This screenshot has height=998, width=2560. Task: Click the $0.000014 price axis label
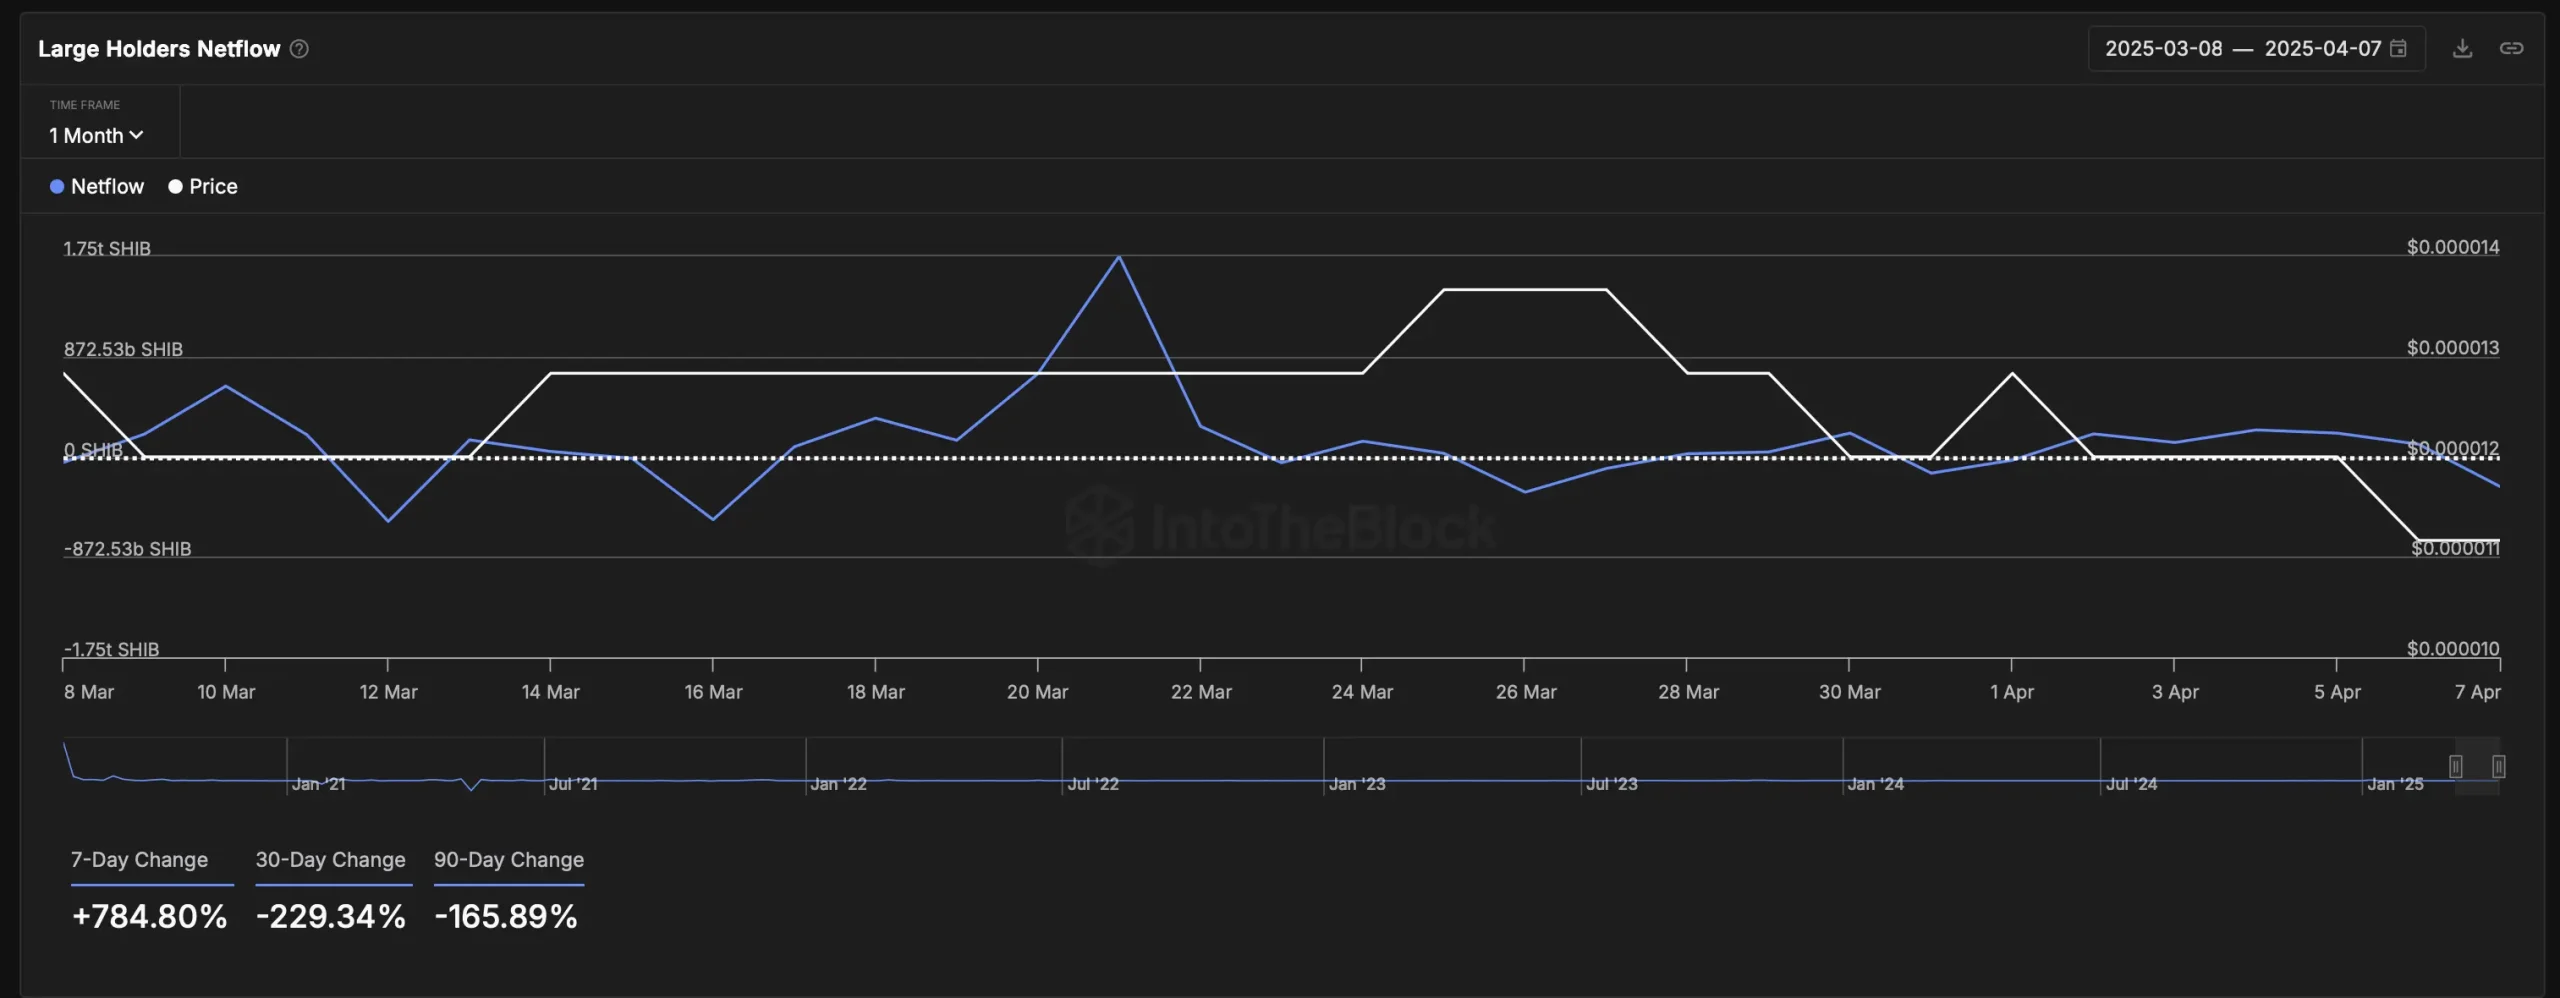coord(2453,247)
